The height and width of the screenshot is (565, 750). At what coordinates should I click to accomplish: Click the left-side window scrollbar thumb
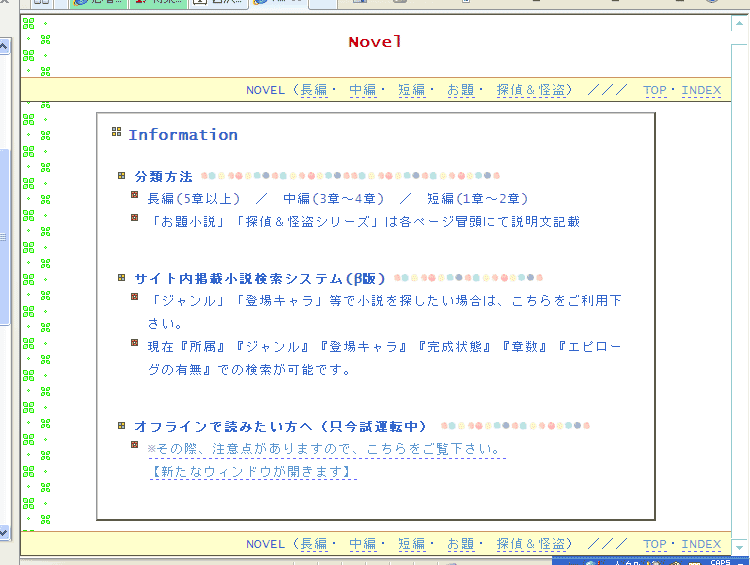4,237
